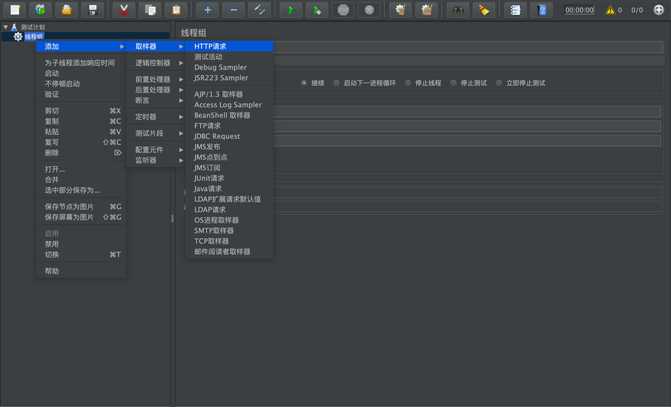671x407 pixels.
Task: Select the 停止线程 radio button
Action: pos(408,83)
